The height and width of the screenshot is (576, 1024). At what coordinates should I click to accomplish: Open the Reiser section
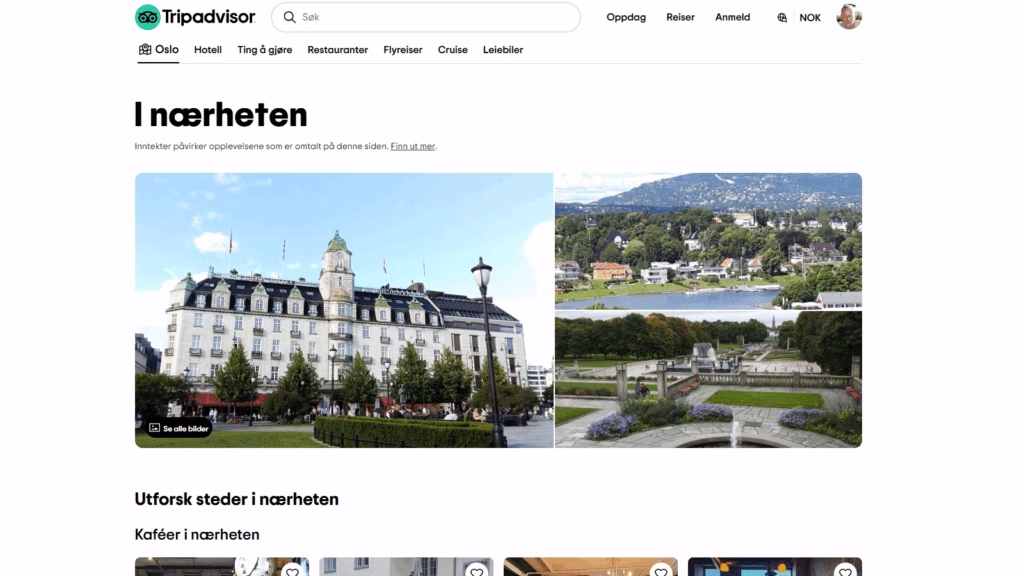tap(681, 17)
